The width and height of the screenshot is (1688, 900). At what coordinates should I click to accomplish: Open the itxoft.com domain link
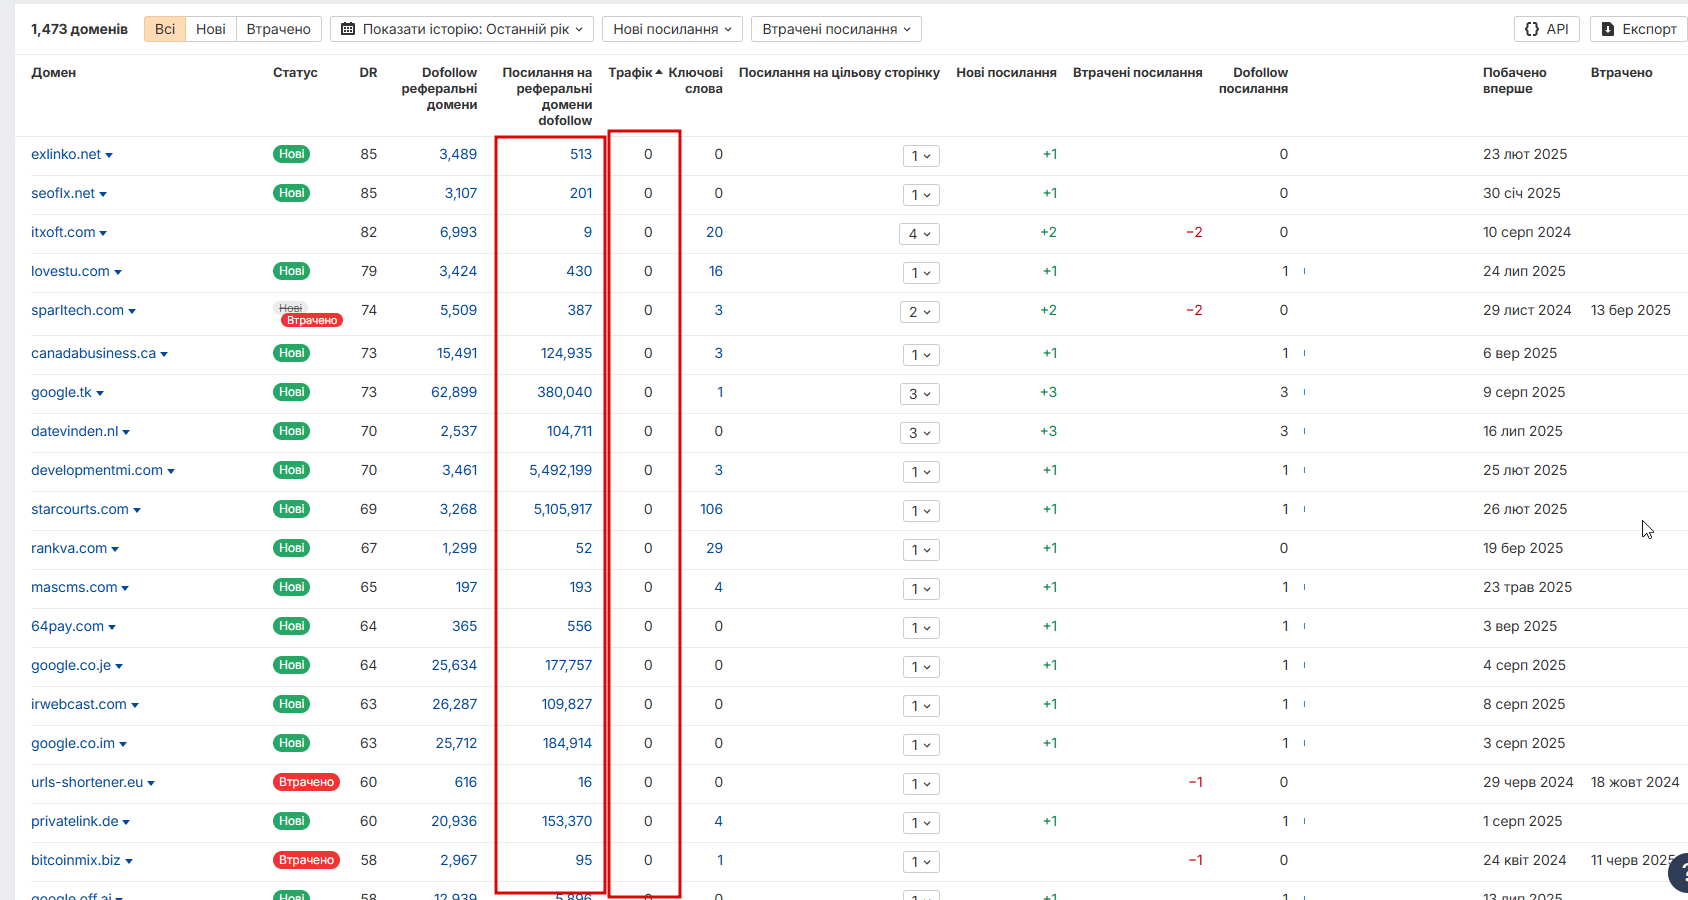[x=63, y=232]
